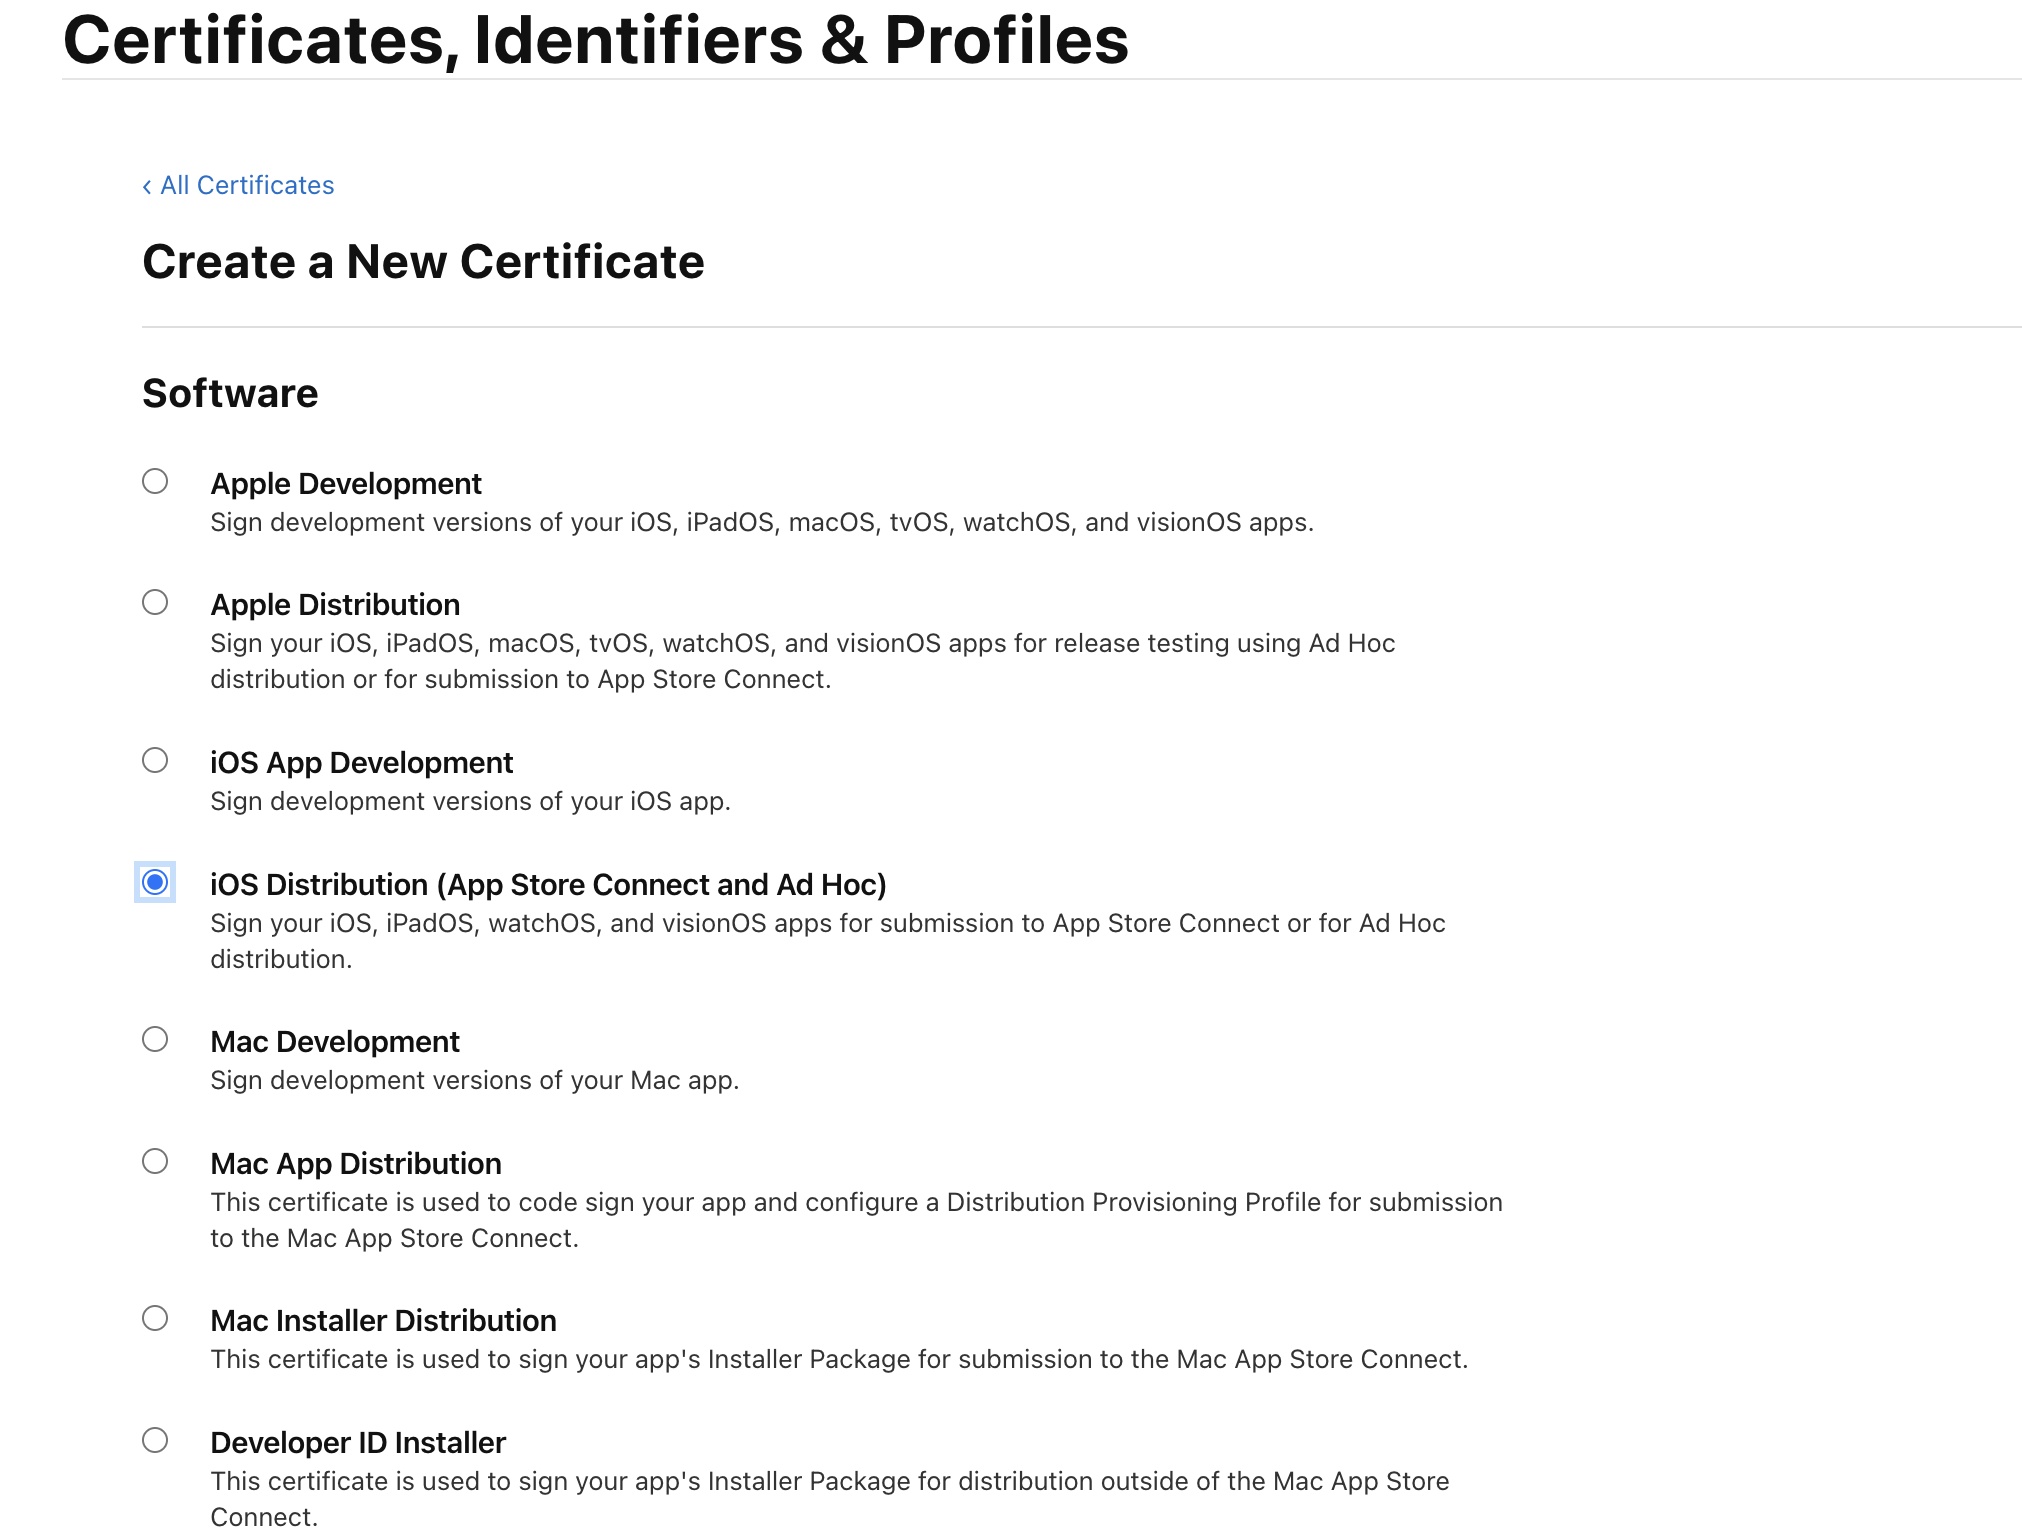Image resolution: width=2022 pixels, height=1538 pixels.
Task: Pick the Mac Development radio button
Action: click(155, 1039)
